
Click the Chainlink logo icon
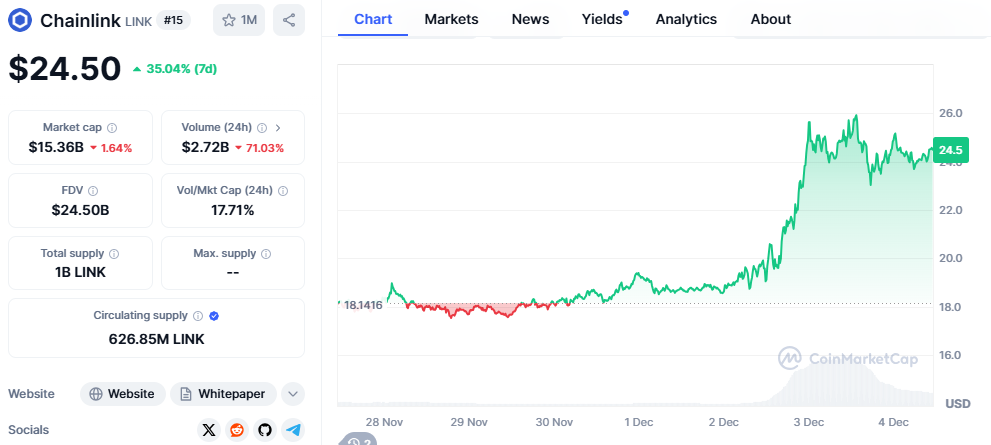click(20, 20)
